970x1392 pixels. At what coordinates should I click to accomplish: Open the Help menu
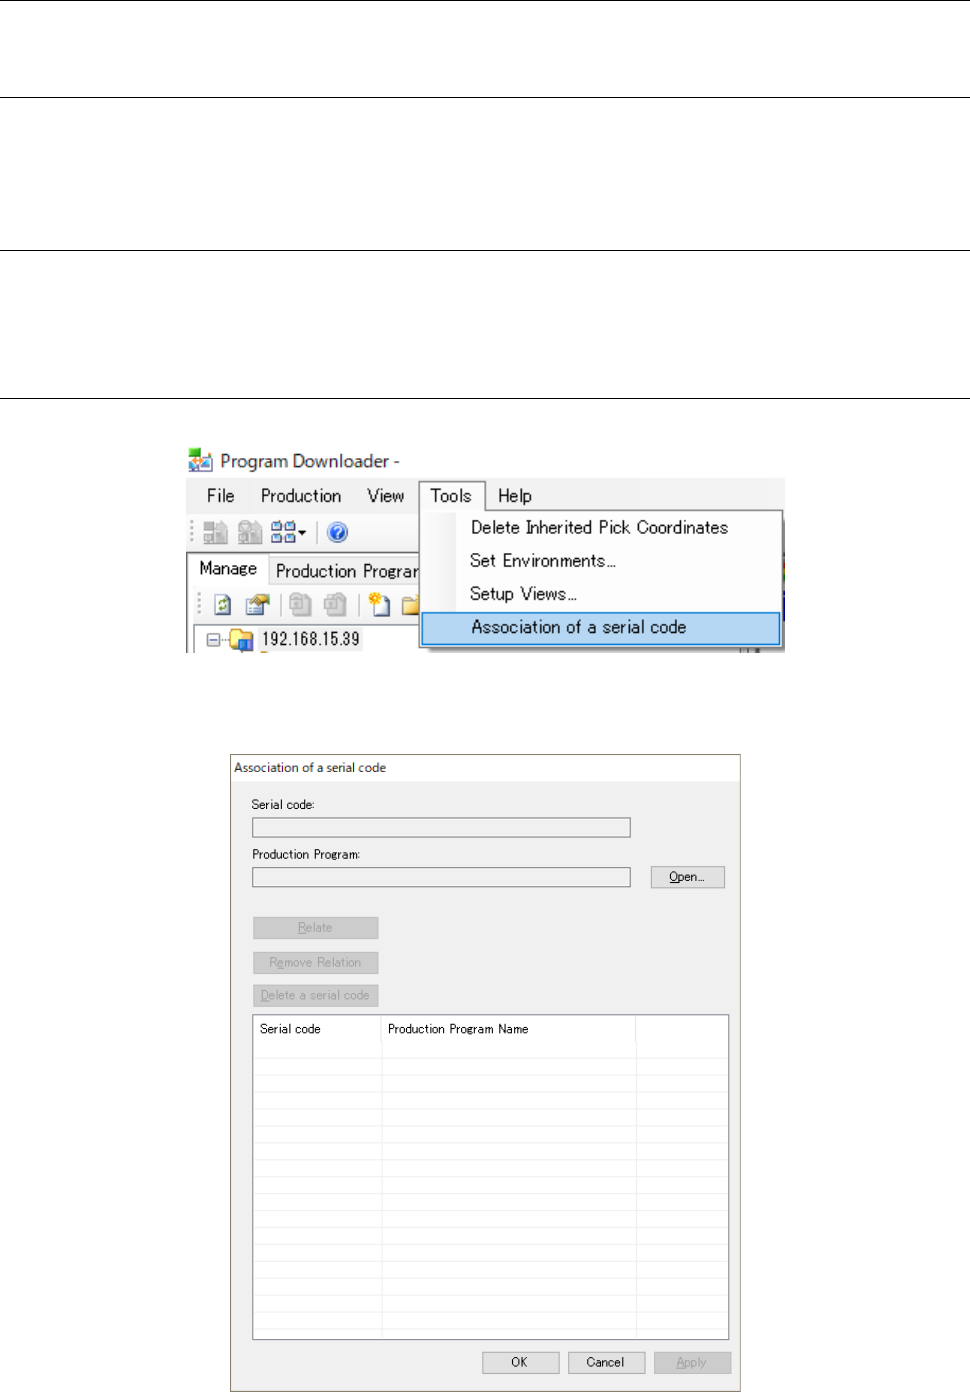pos(515,496)
